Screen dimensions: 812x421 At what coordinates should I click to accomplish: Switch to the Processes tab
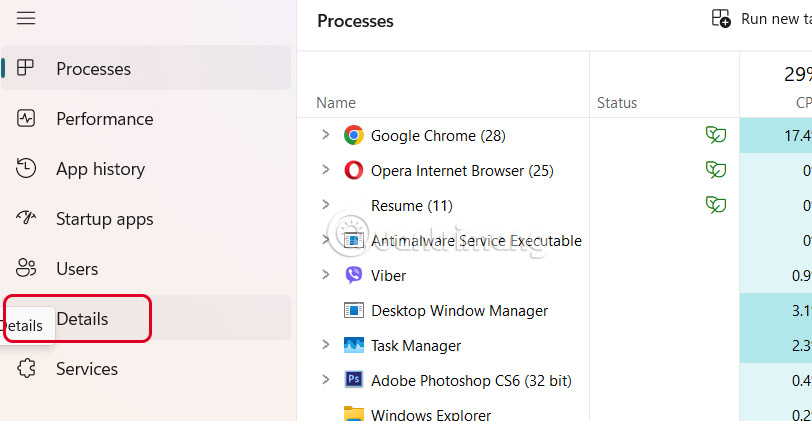click(x=93, y=69)
